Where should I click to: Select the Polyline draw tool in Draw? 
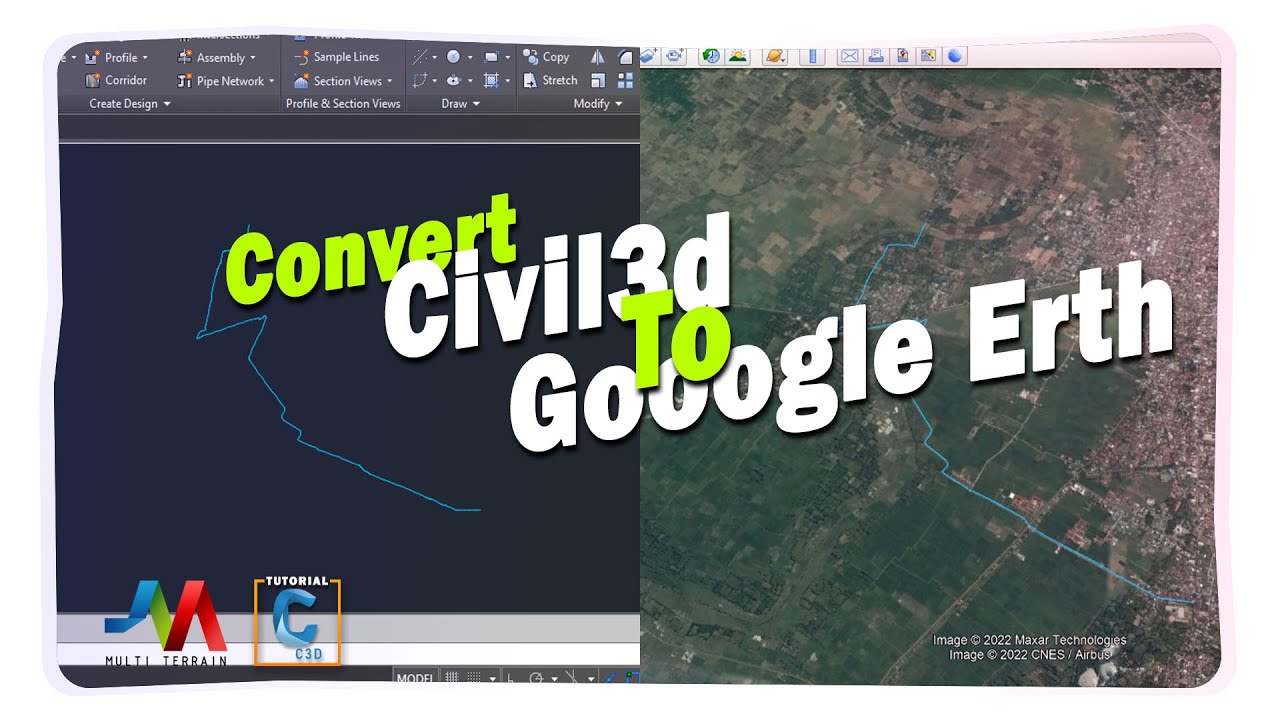(422, 80)
